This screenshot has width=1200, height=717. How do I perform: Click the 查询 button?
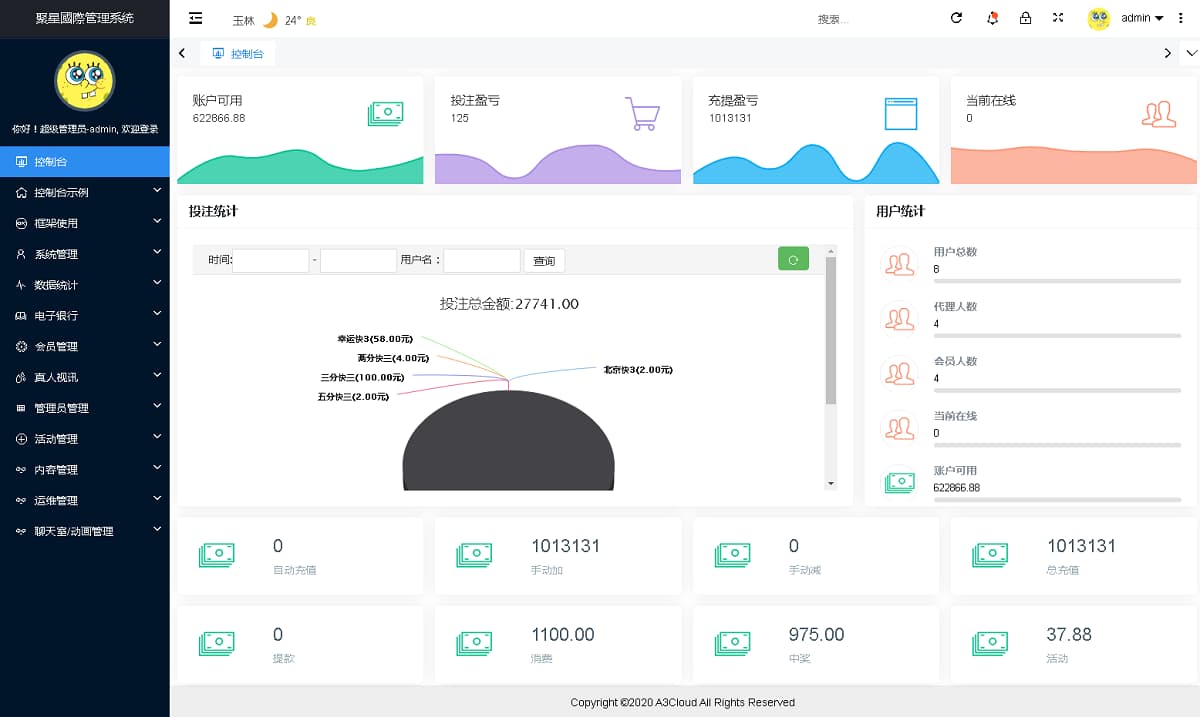point(544,261)
